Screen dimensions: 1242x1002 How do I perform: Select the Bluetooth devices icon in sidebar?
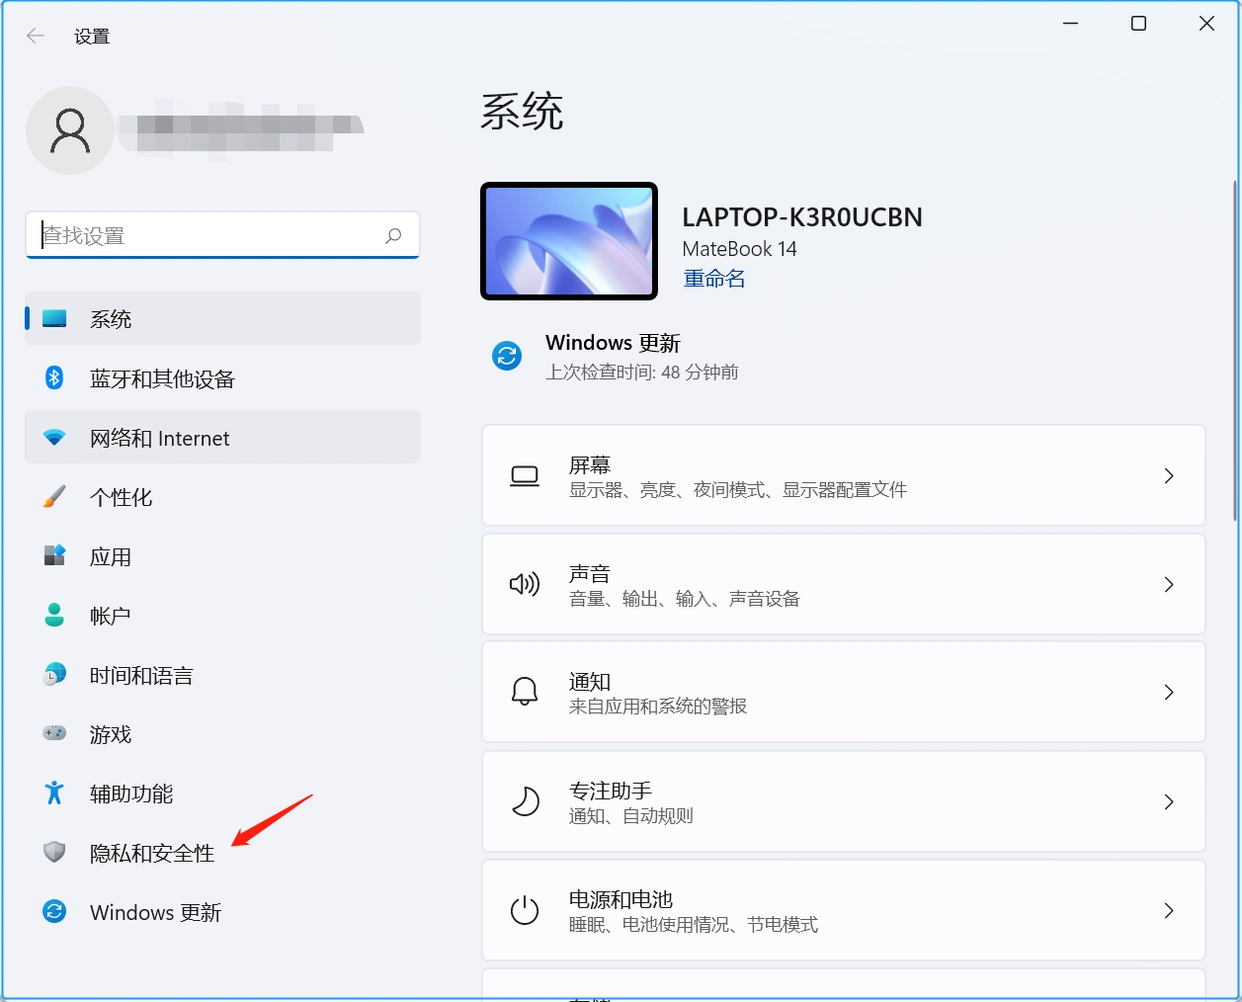(x=53, y=378)
